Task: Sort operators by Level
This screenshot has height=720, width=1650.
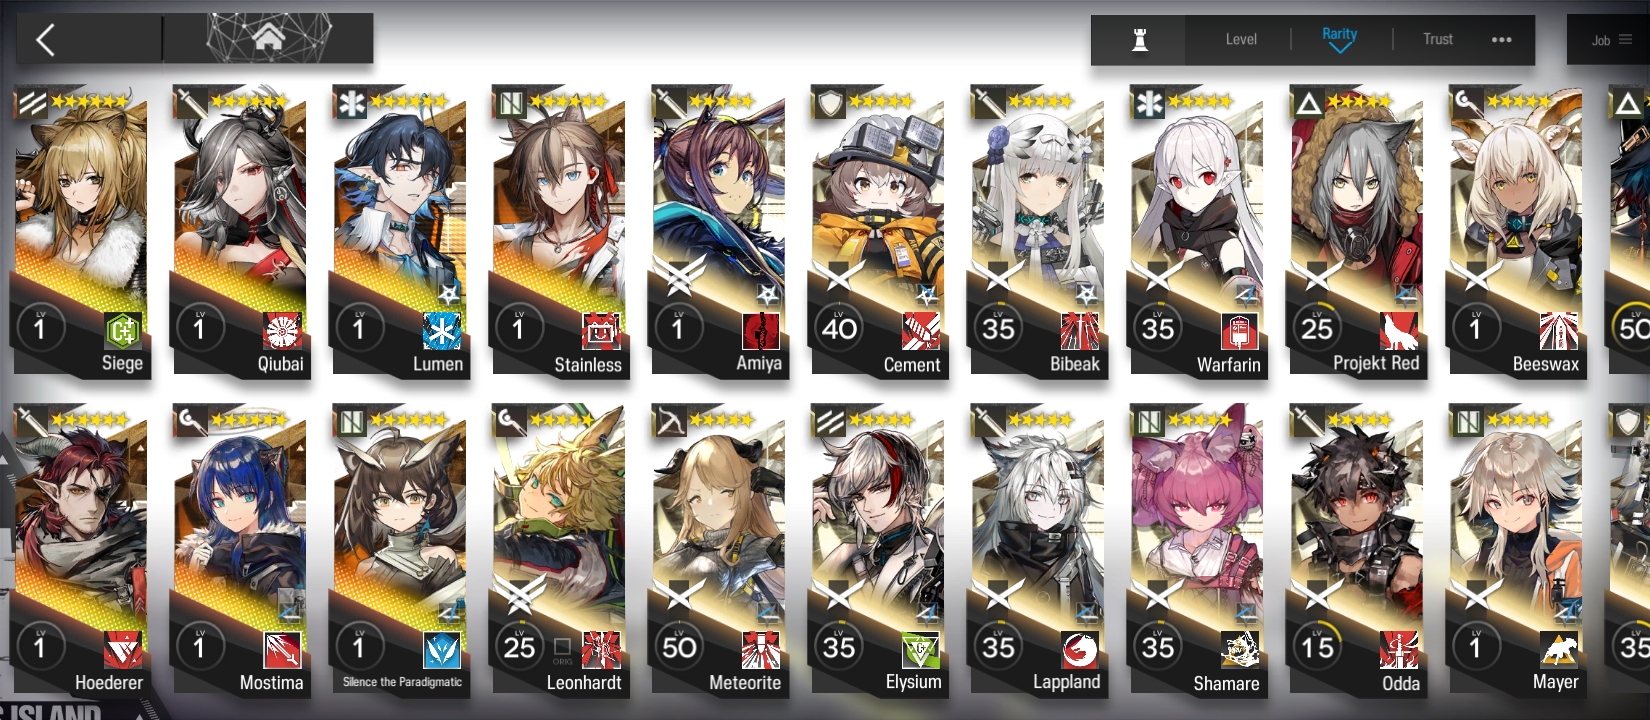Action: coord(1241,40)
